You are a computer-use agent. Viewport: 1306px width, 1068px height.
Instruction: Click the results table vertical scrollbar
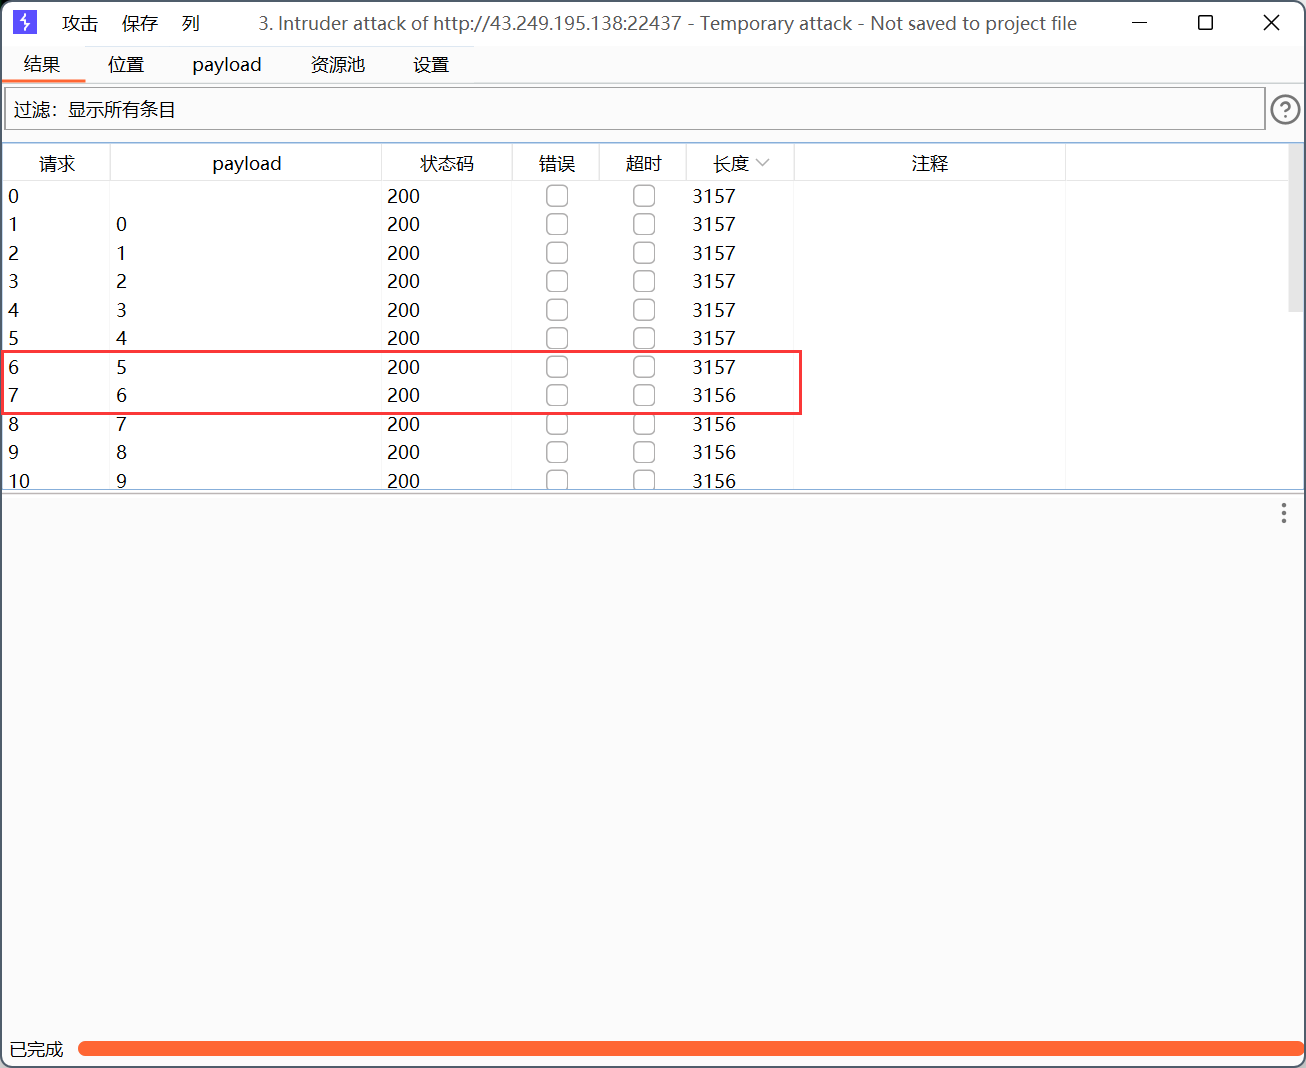click(x=1296, y=230)
